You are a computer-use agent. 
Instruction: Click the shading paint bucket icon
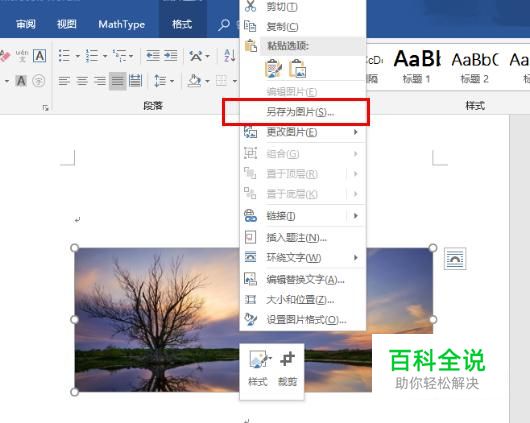click(x=194, y=81)
